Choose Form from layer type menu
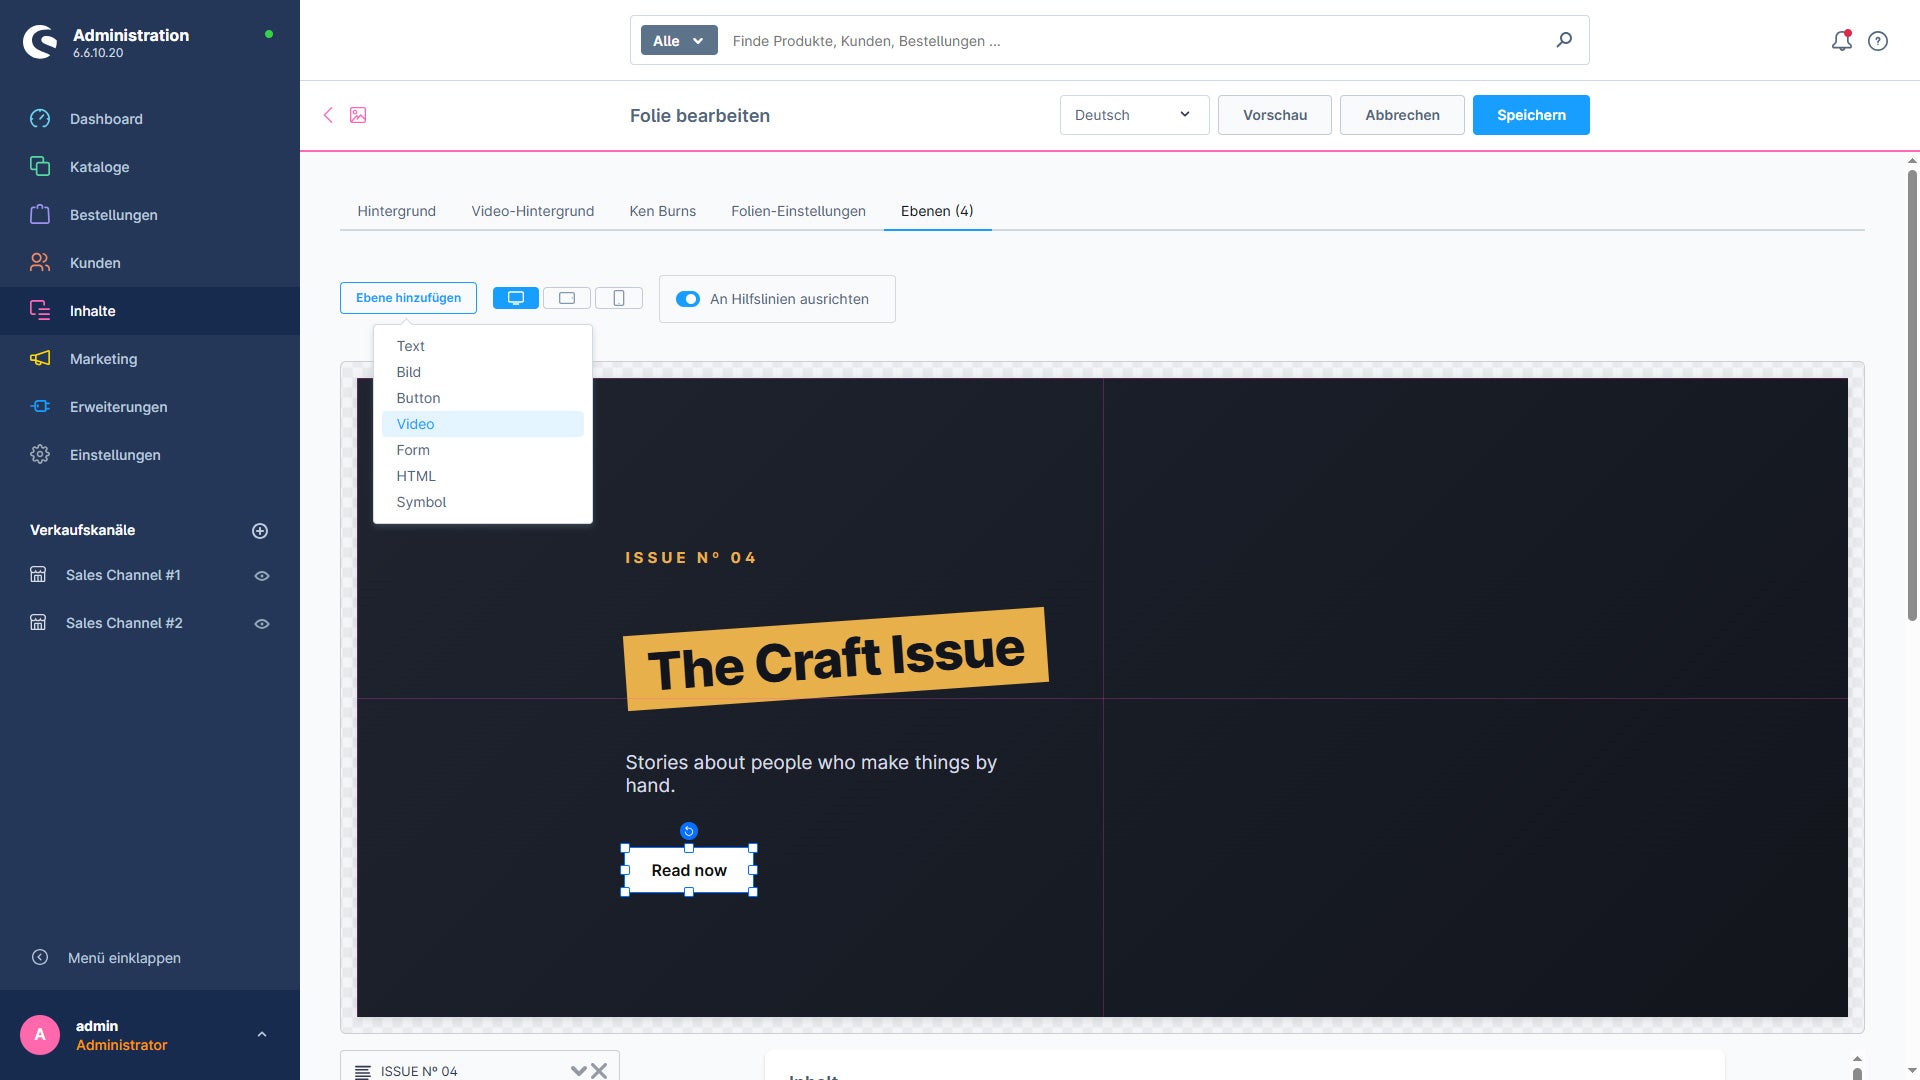This screenshot has width=1920, height=1080. 483,450
